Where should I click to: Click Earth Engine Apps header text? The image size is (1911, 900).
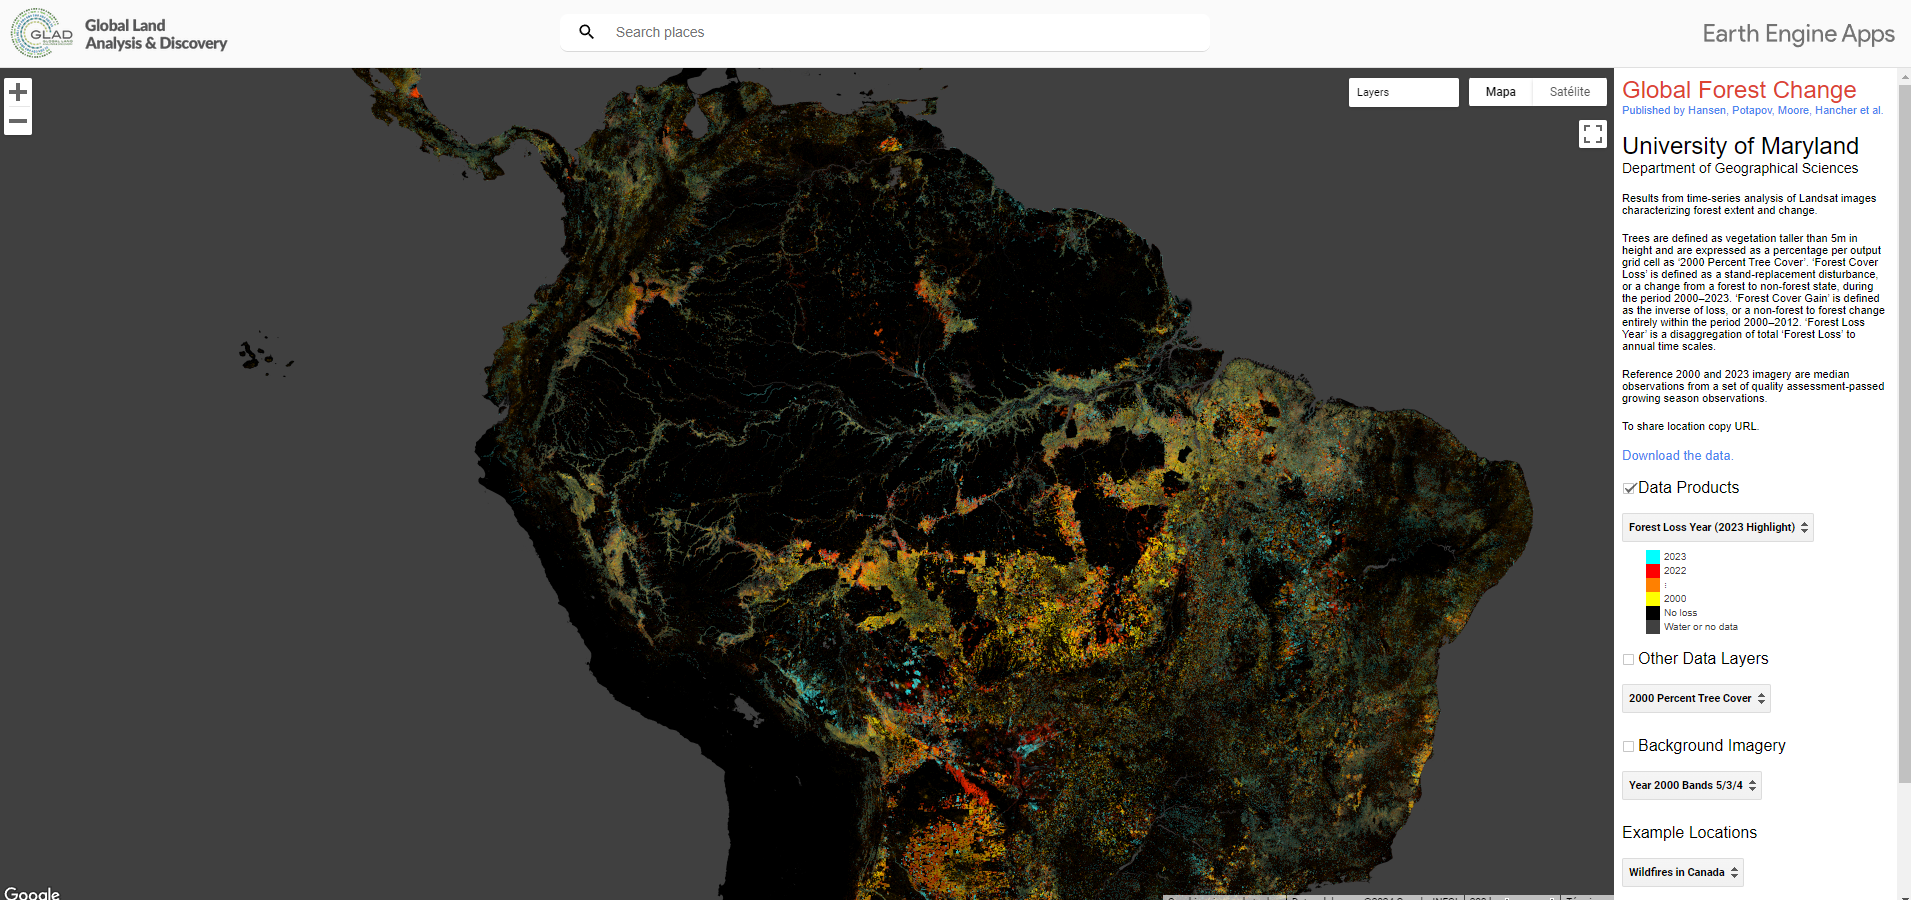pos(1798,34)
